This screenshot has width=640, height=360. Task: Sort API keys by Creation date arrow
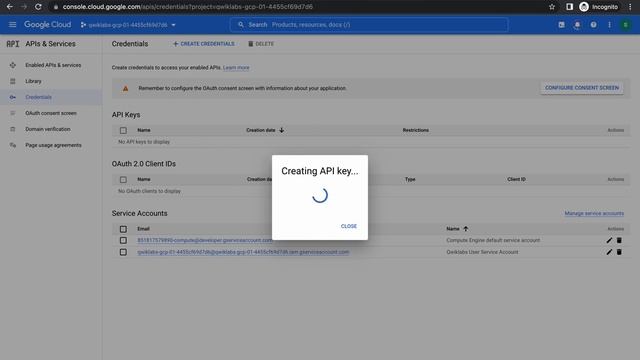tap(282, 130)
